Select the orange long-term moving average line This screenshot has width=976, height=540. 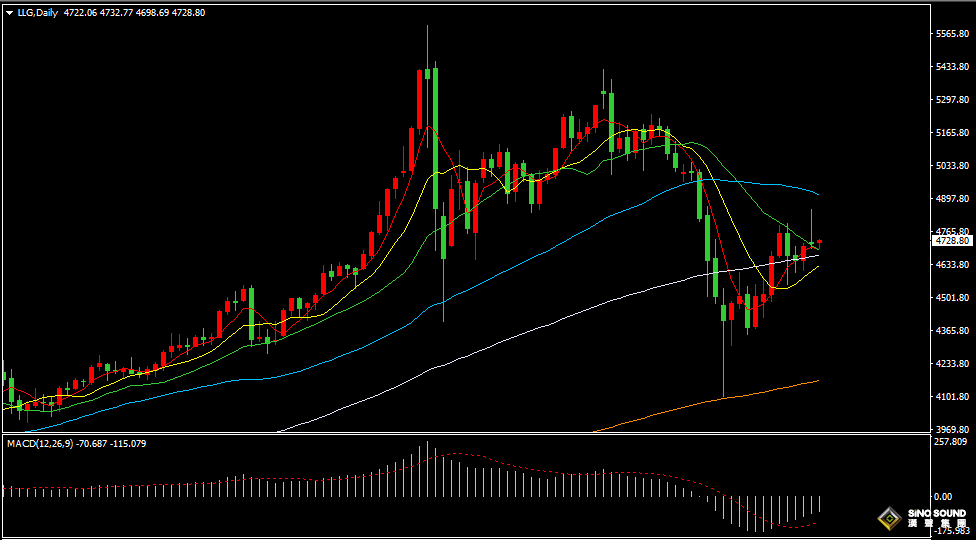tap(700, 405)
